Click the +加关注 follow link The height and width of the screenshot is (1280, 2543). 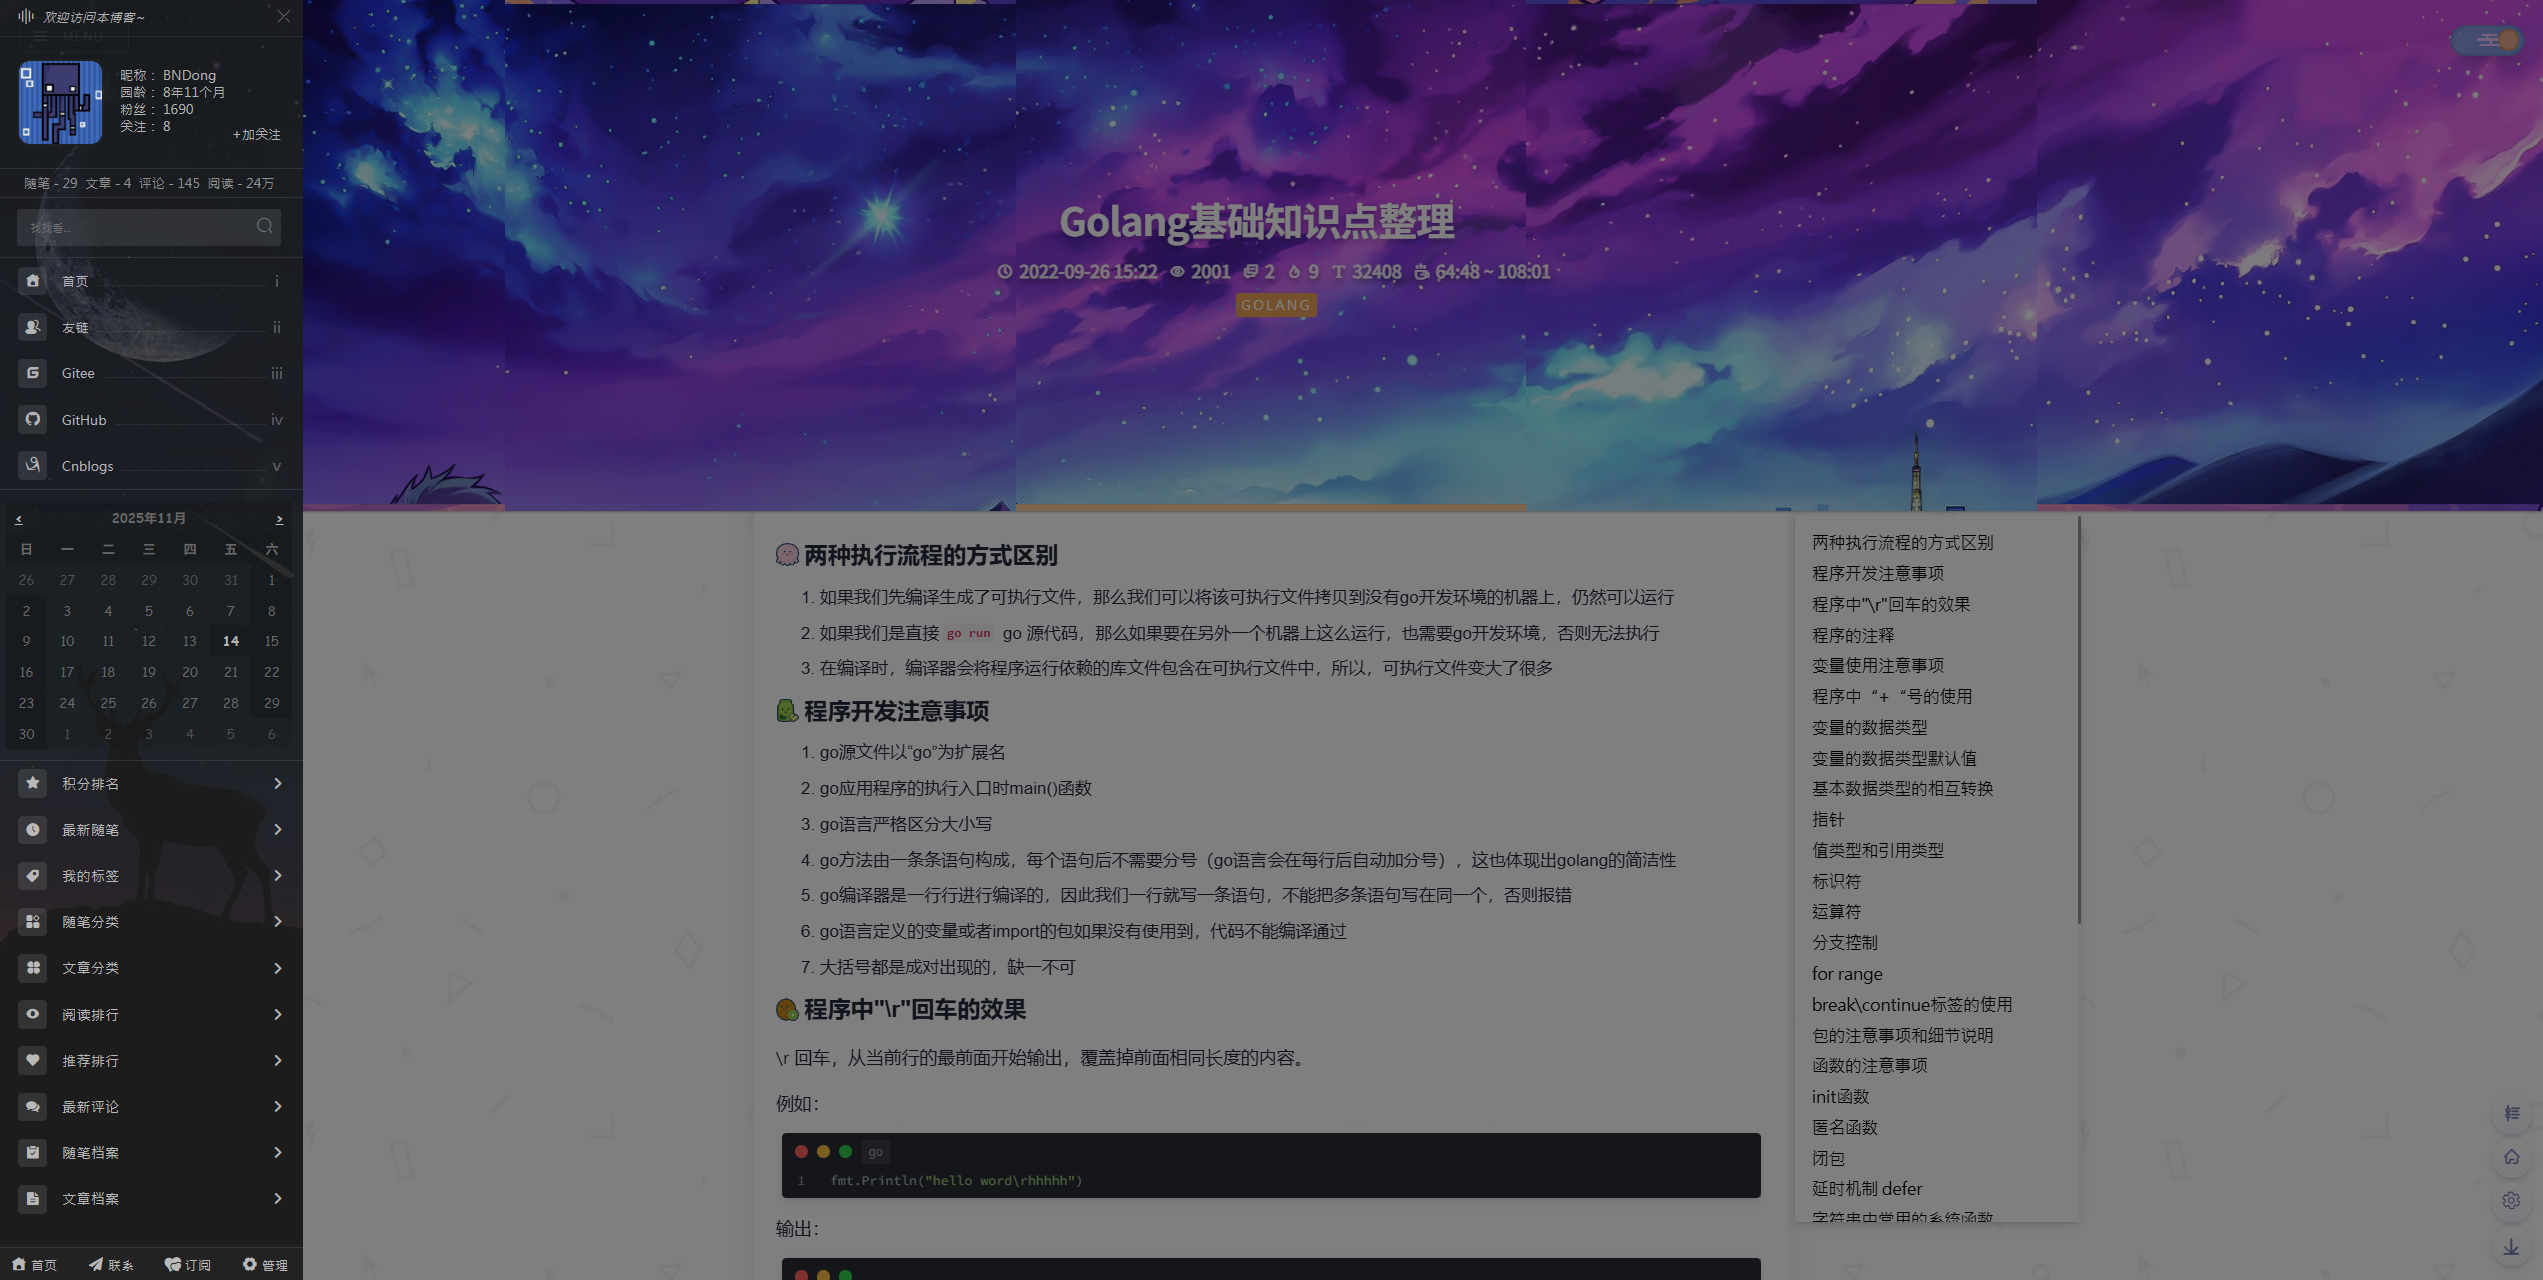(257, 134)
